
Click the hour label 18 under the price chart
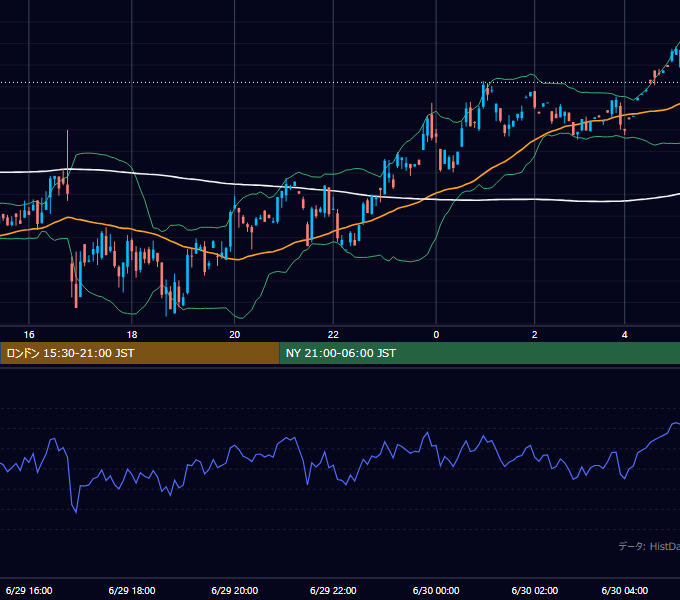coord(132,335)
